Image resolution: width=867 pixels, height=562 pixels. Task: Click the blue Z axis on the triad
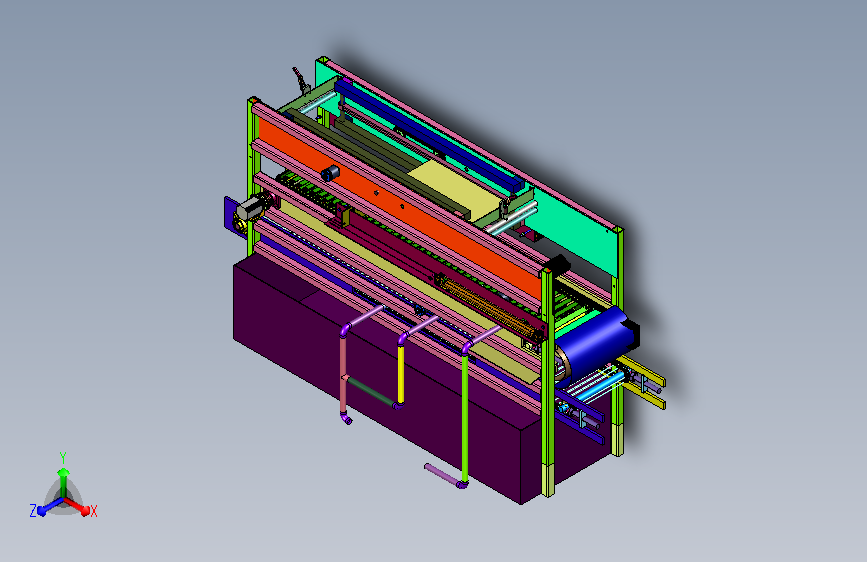49,507
